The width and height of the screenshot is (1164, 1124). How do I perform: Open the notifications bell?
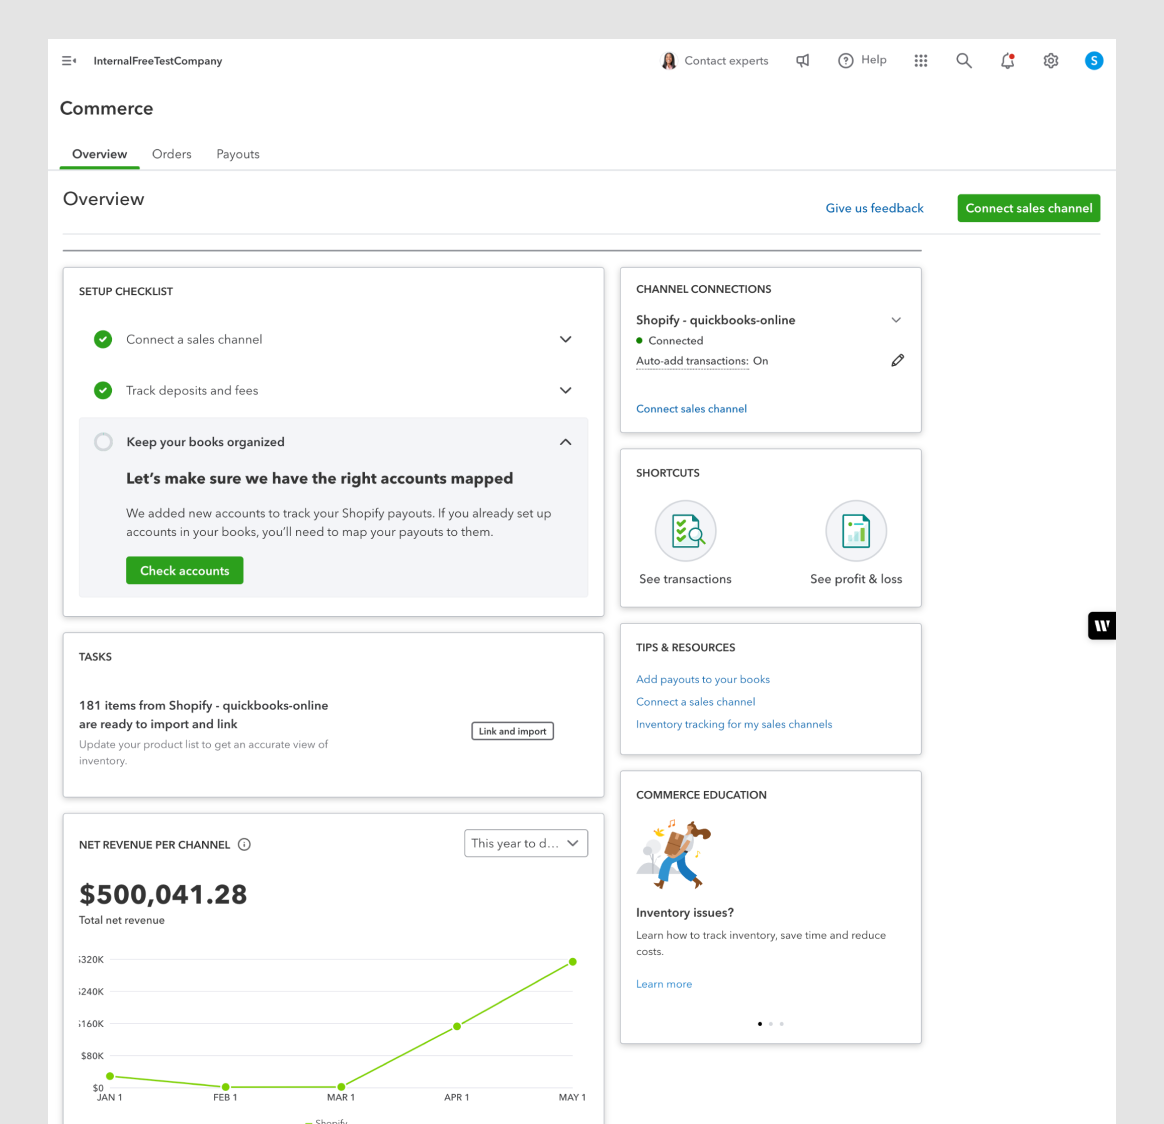pos(1007,60)
